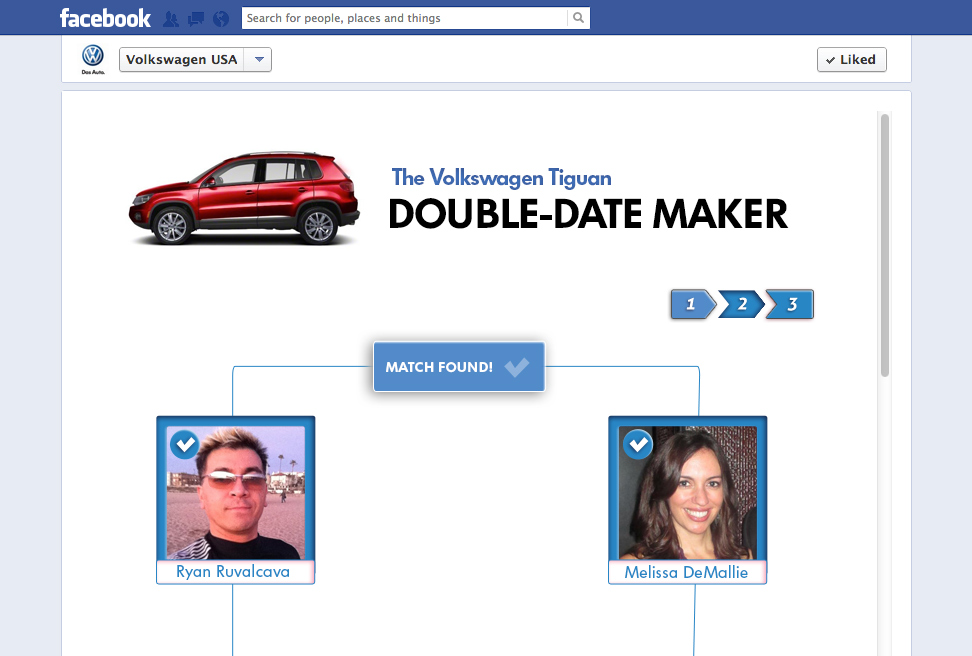972x656 pixels.
Task: Click the Volkswagen USA page name
Action: [x=181, y=60]
